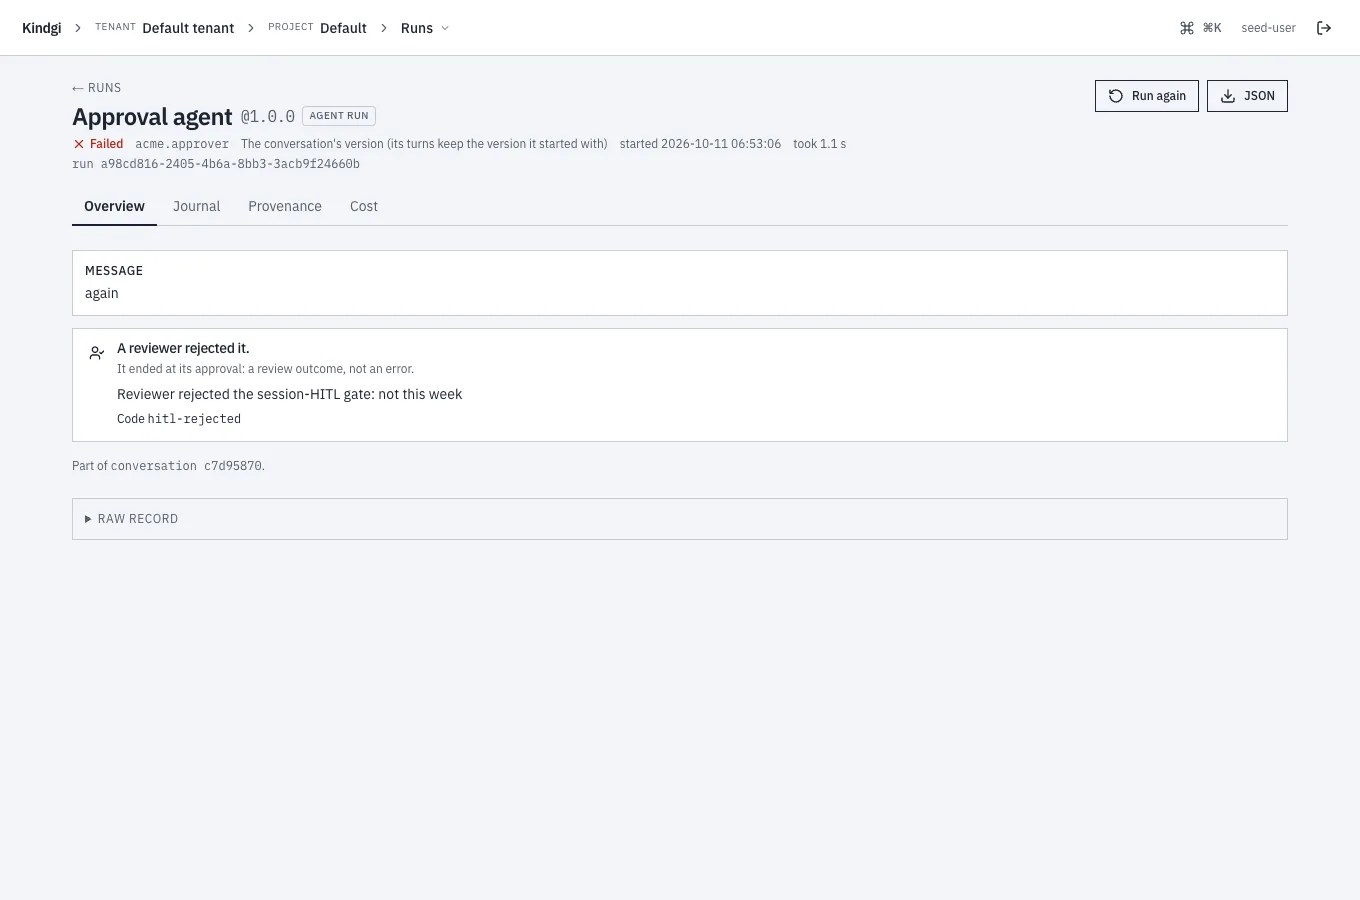Download the run as JSON
The image size is (1360, 900).
[x=1247, y=96]
